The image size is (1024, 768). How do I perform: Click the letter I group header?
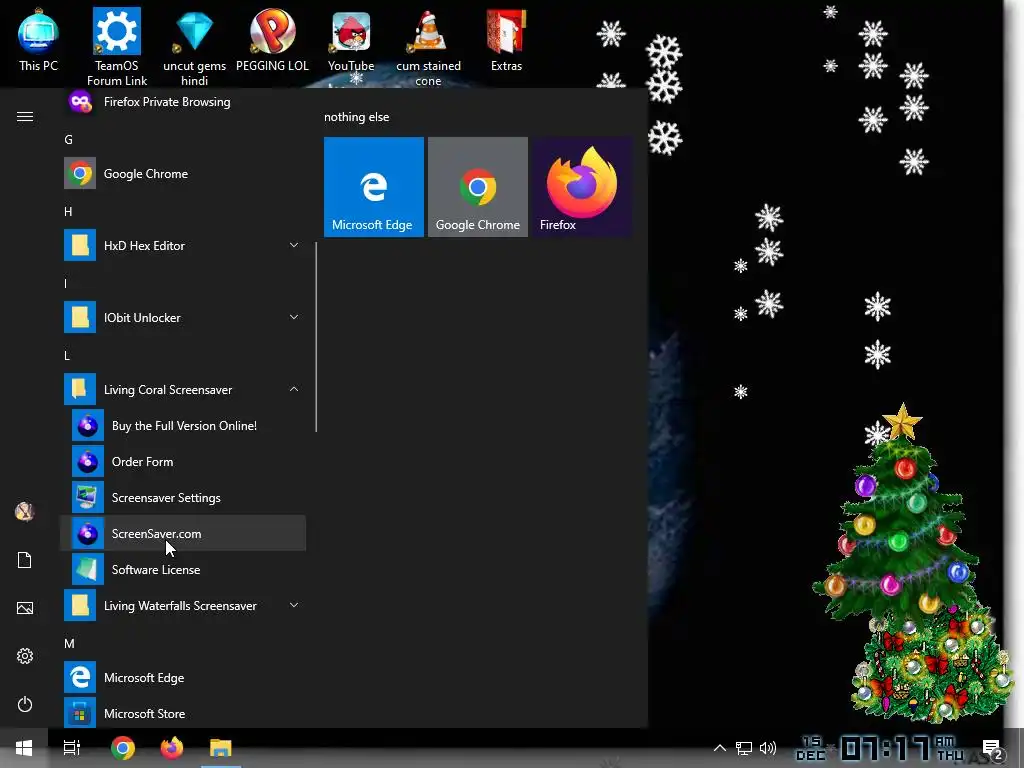[x=65, y=283]
